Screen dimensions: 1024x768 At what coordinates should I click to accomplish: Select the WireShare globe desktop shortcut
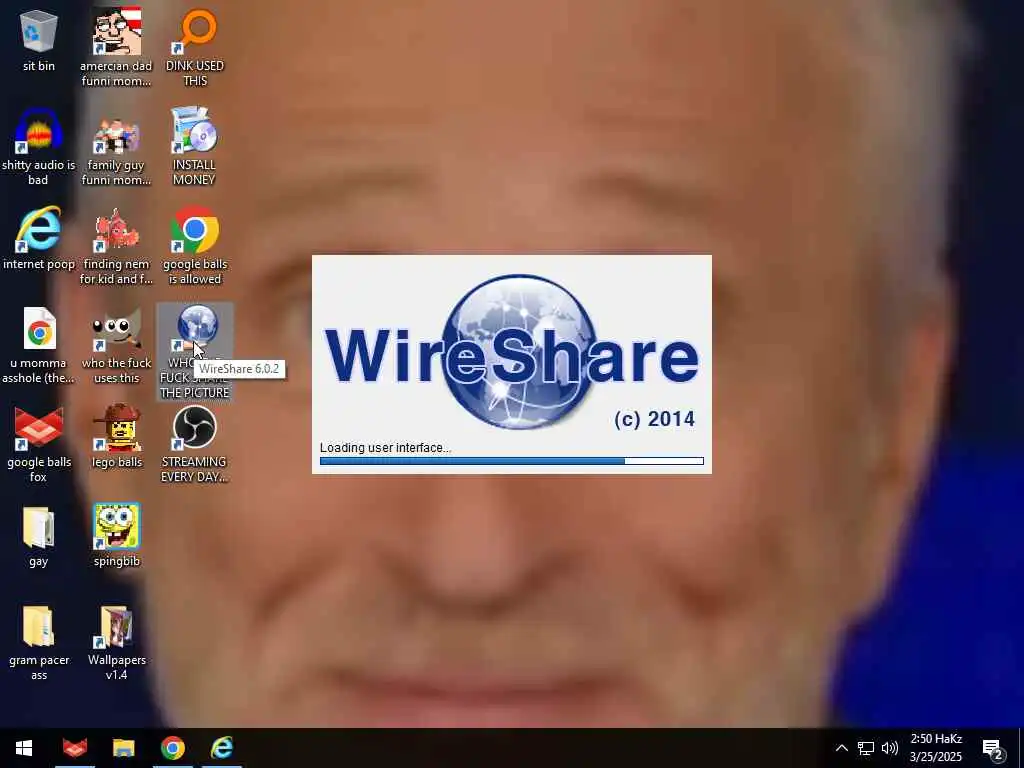pyautogui.click(x=195, y=351)
